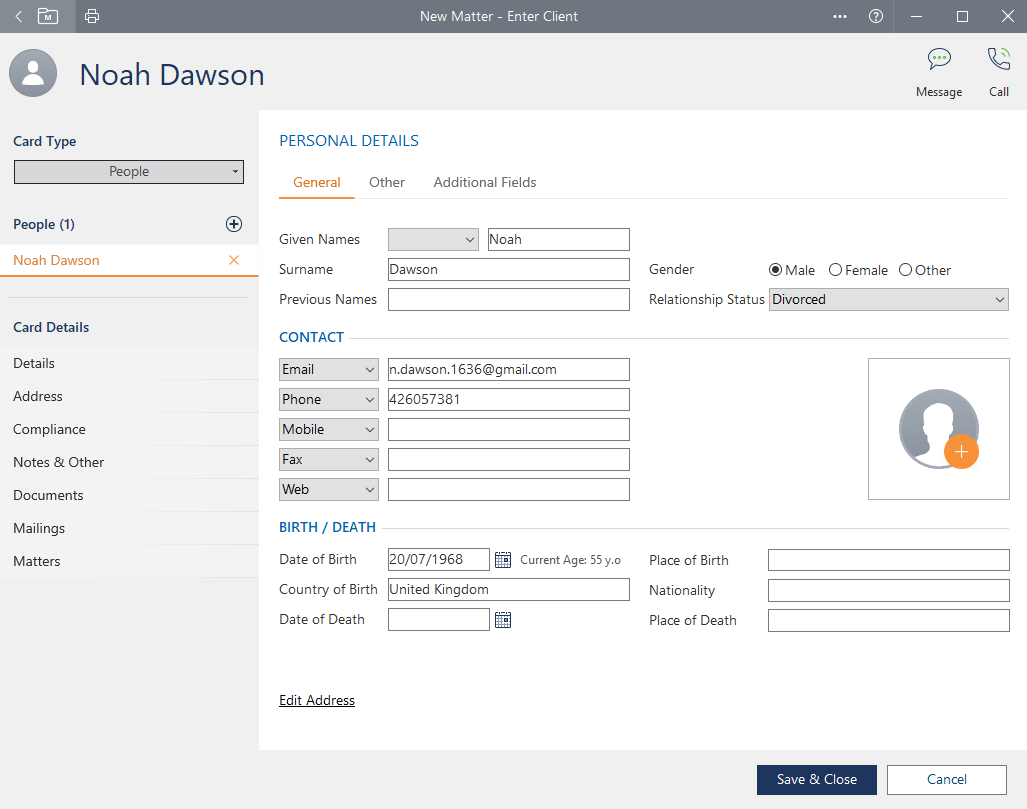Remove Noah Dawson with the X icon
Image resolution: width=1027 pixels, height=809 pixels.
(234, 260)
